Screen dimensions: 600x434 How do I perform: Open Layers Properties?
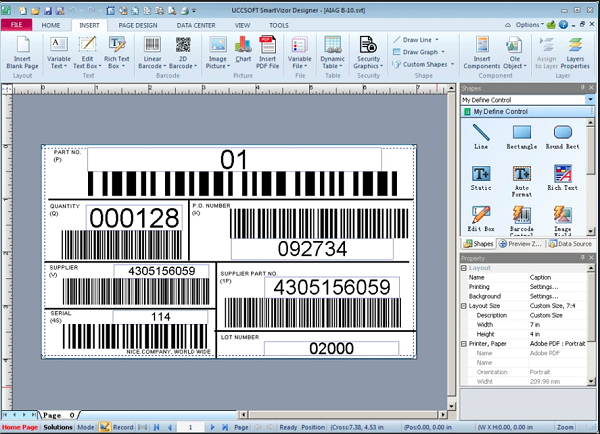click(575, 53)
